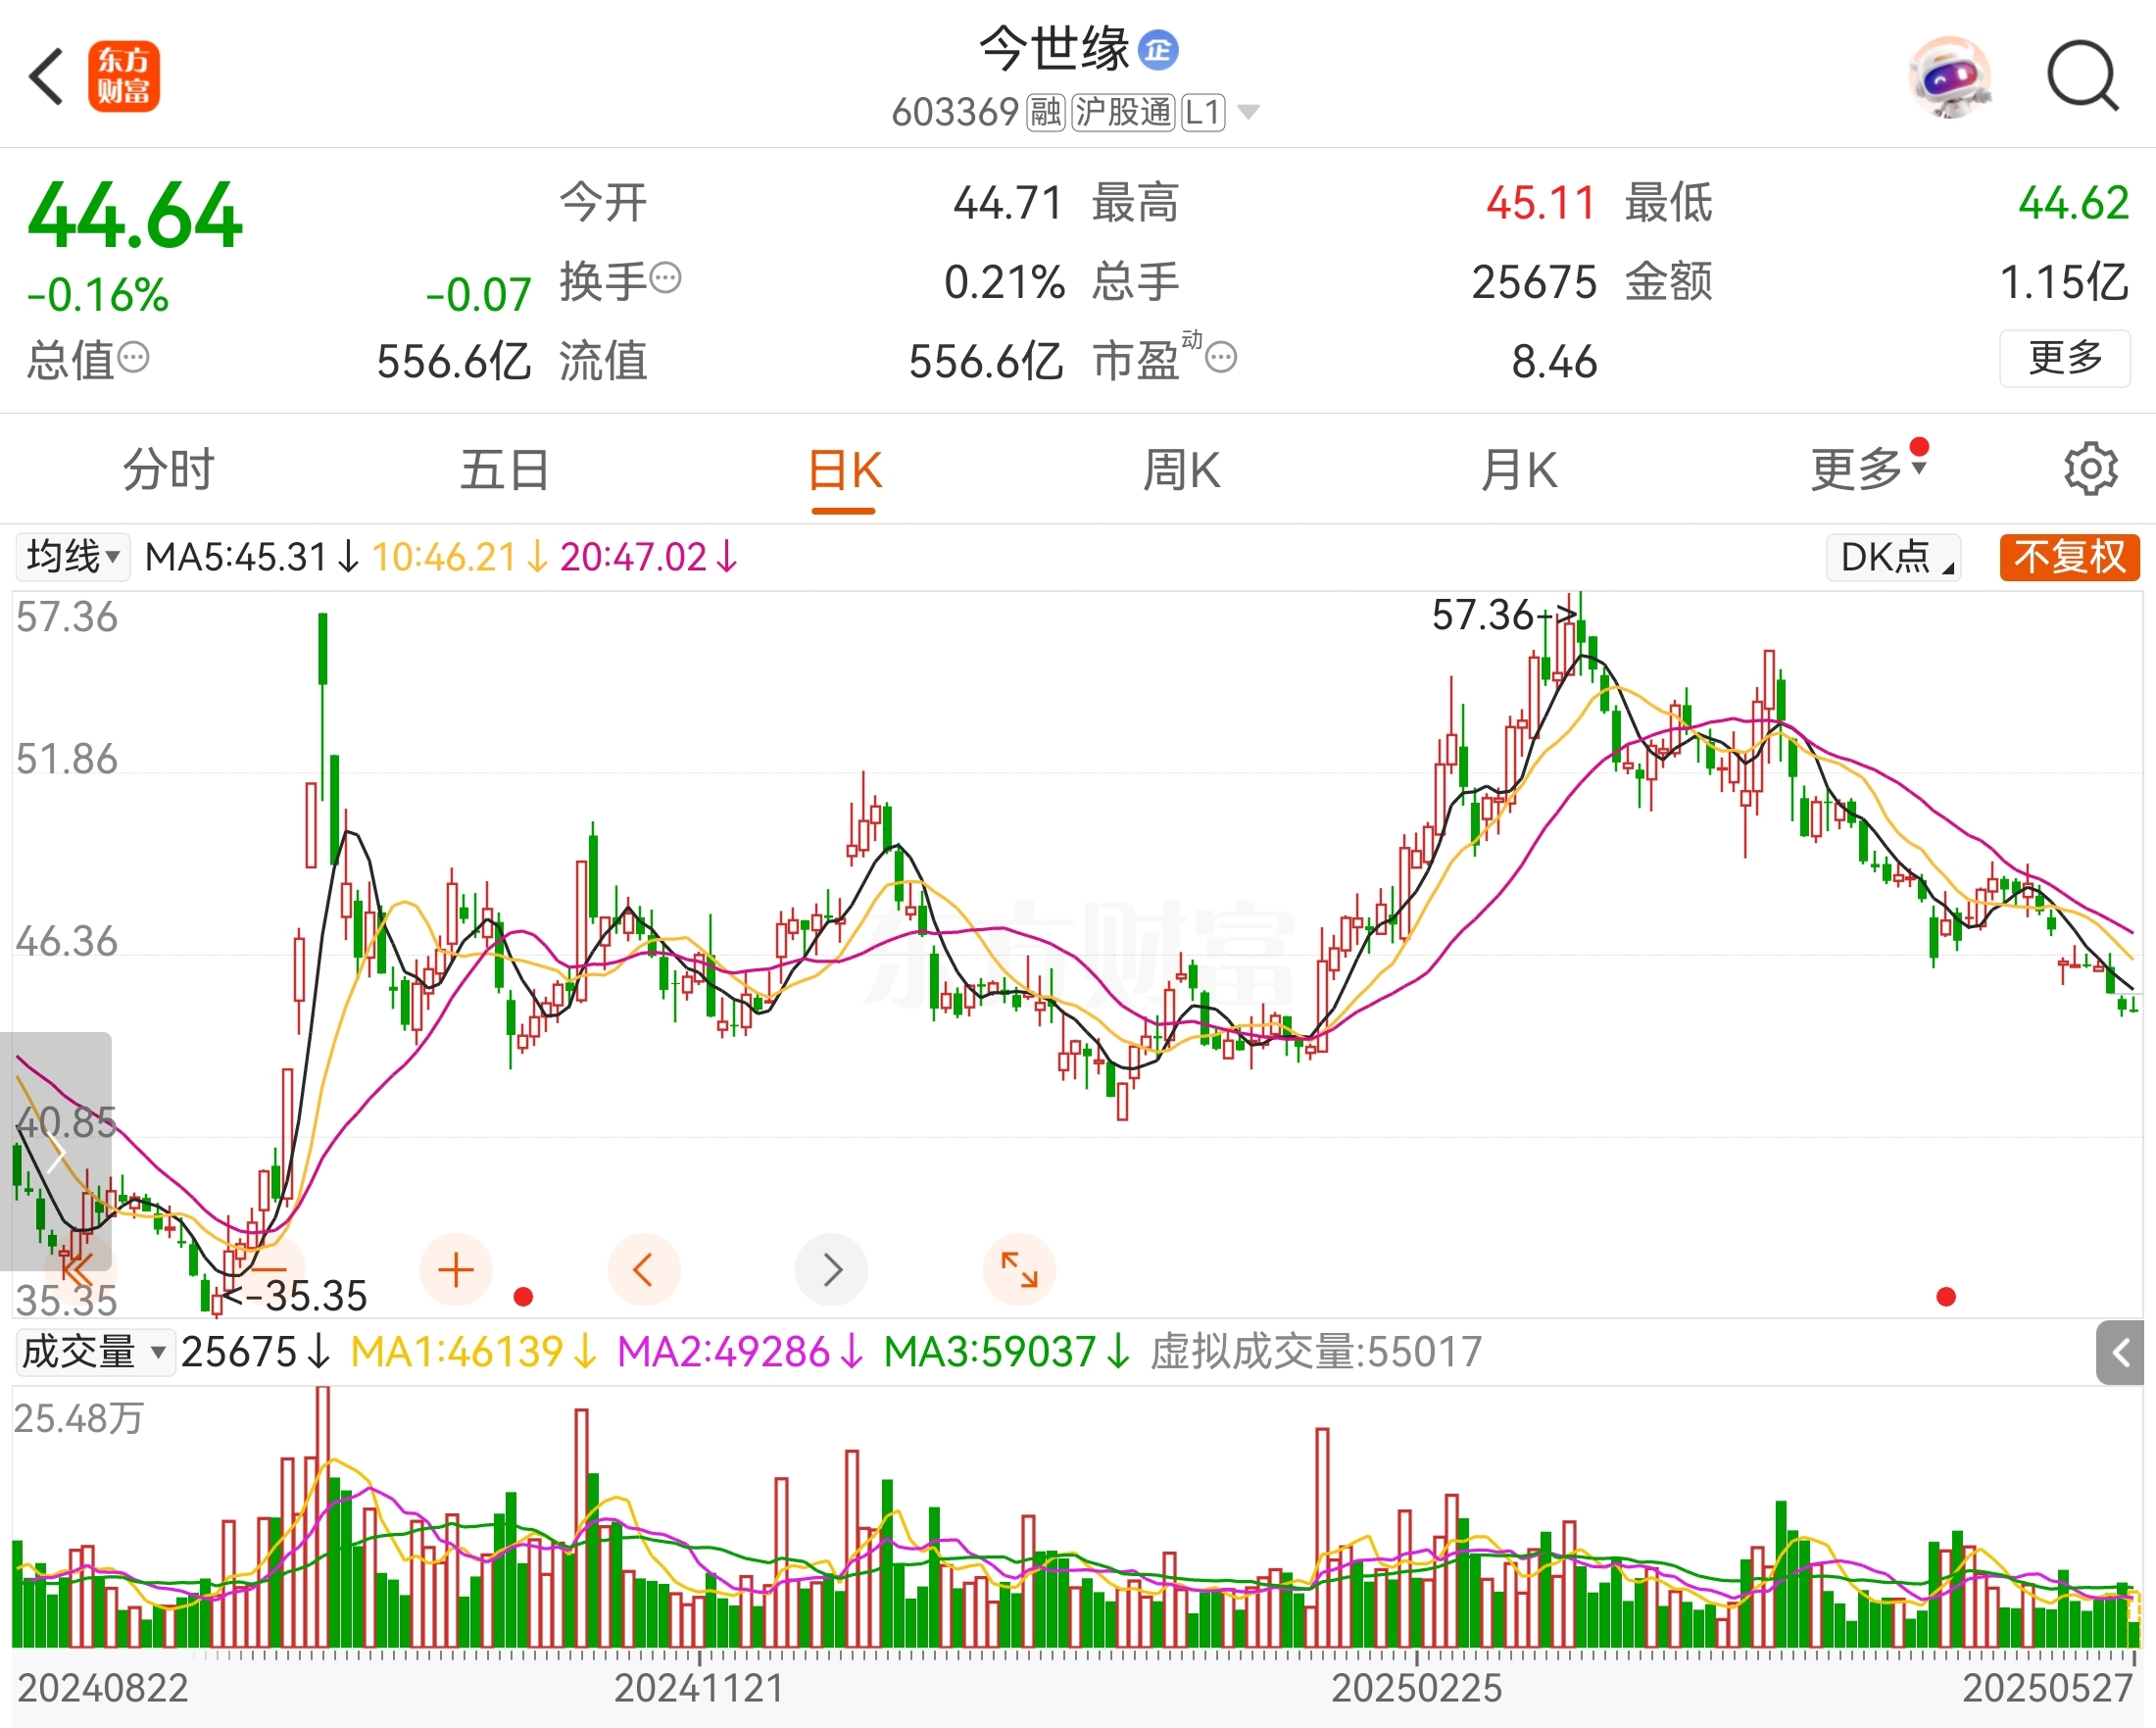Screen dimensions: 2156x1728
Task: Tap the volume MA2:49286 value
Action: point(740,1351)
